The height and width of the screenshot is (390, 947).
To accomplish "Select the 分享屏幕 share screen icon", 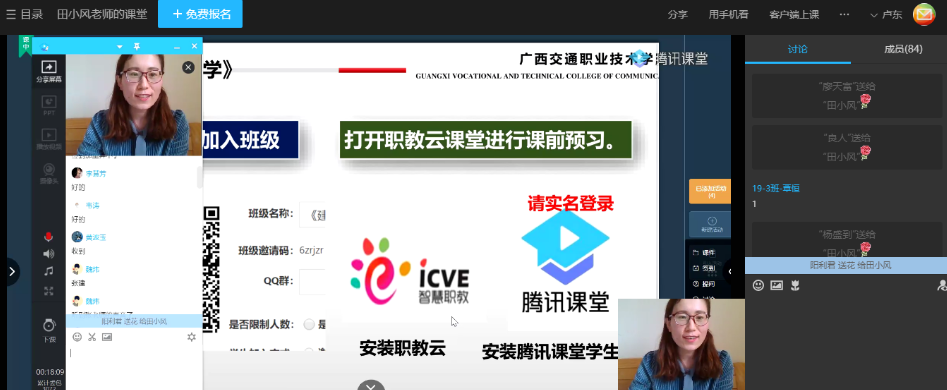I will click(49, 71).
